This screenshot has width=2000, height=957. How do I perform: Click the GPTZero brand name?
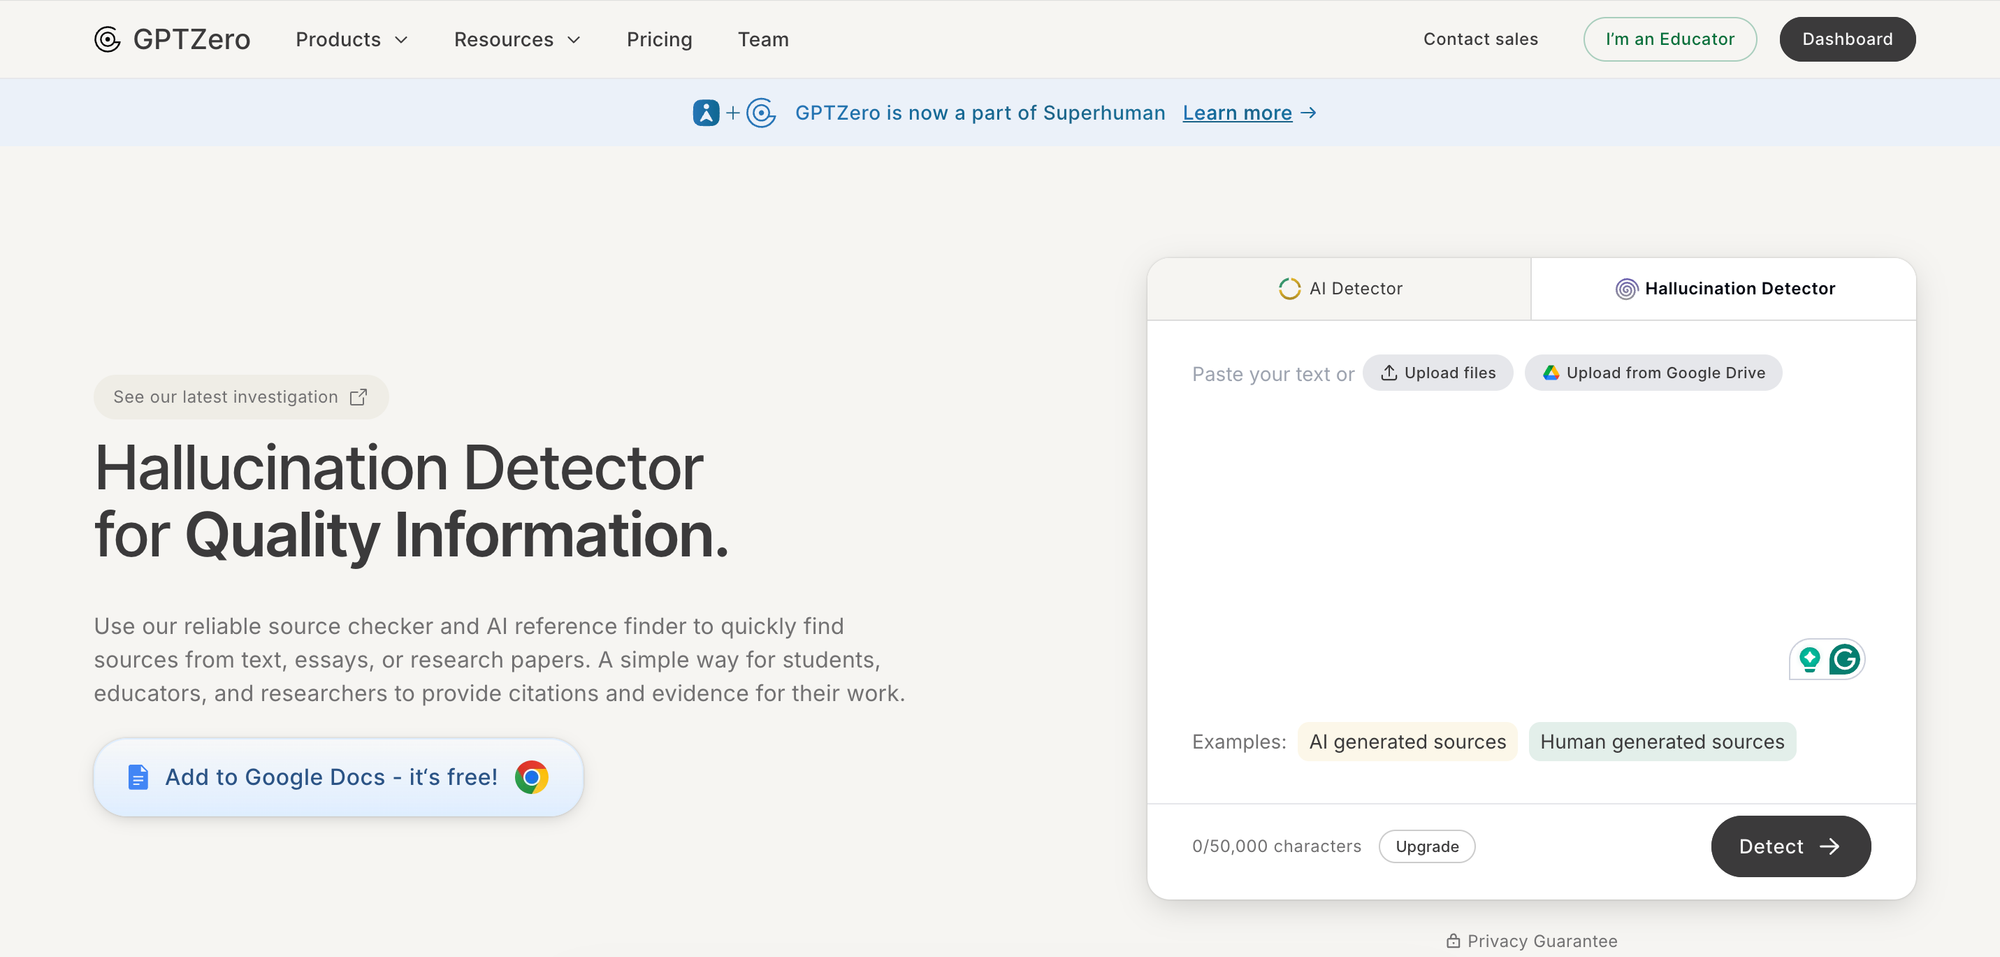click(192, 39)
